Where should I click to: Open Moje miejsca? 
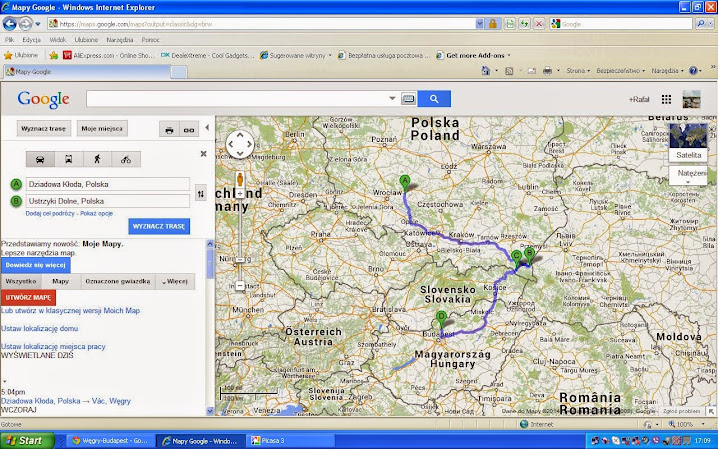[102, 129]
